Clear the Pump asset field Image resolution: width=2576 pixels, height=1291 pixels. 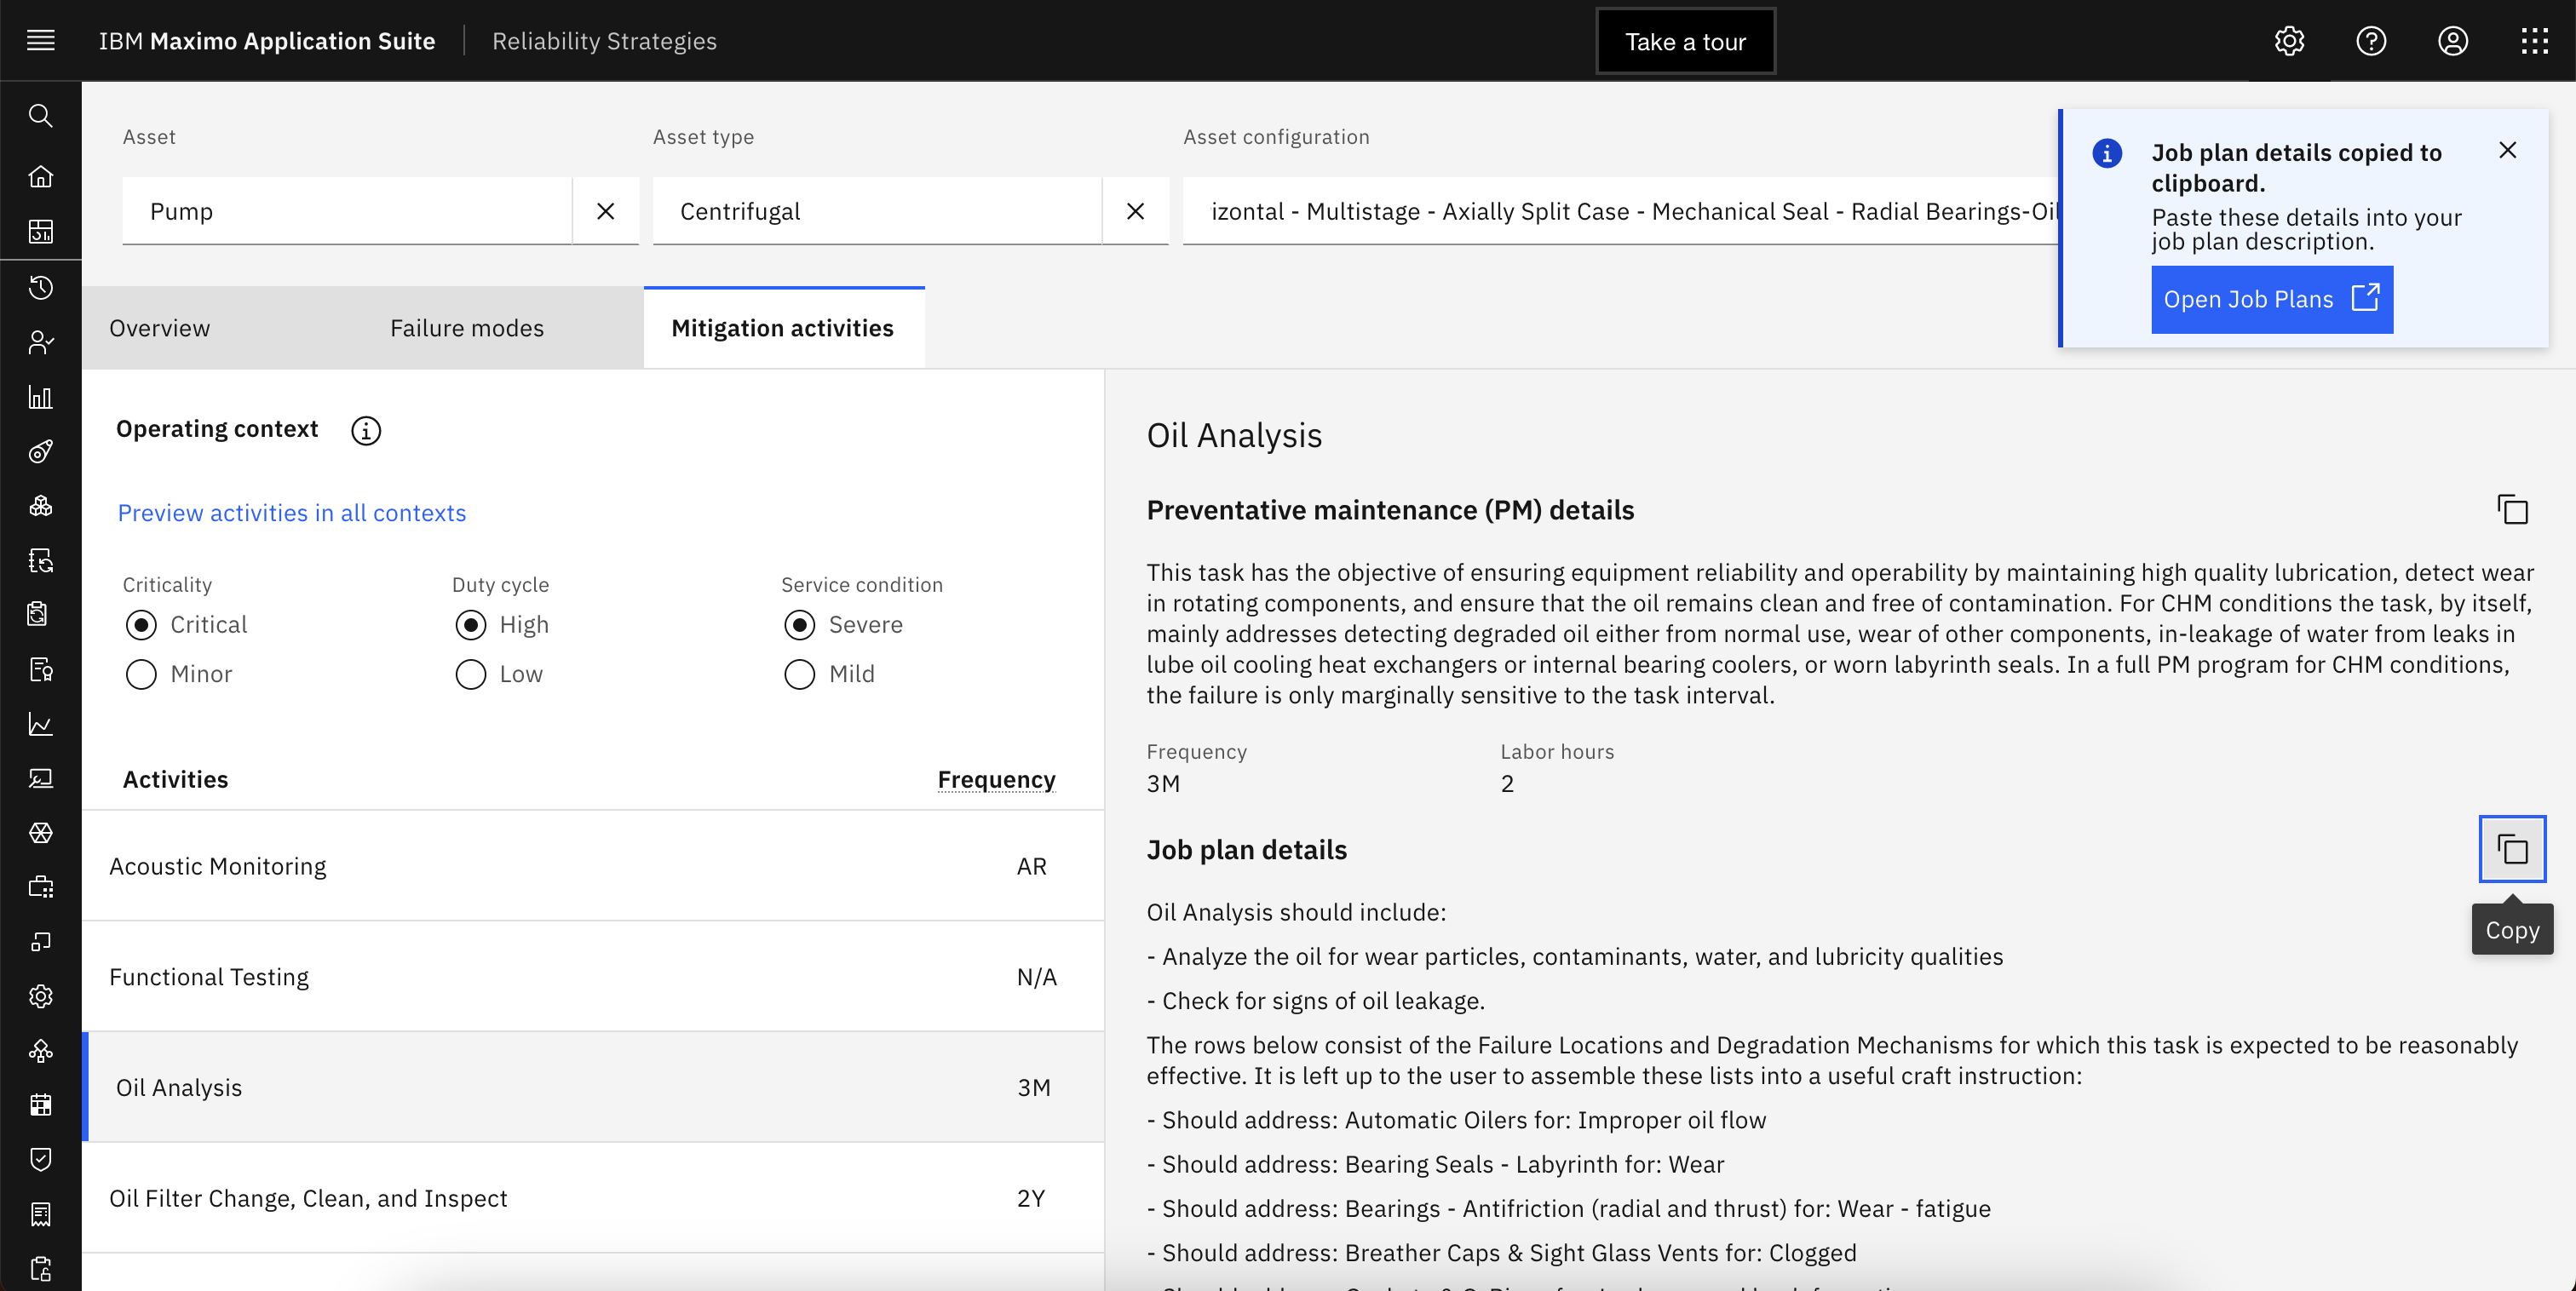coord(606,211)
